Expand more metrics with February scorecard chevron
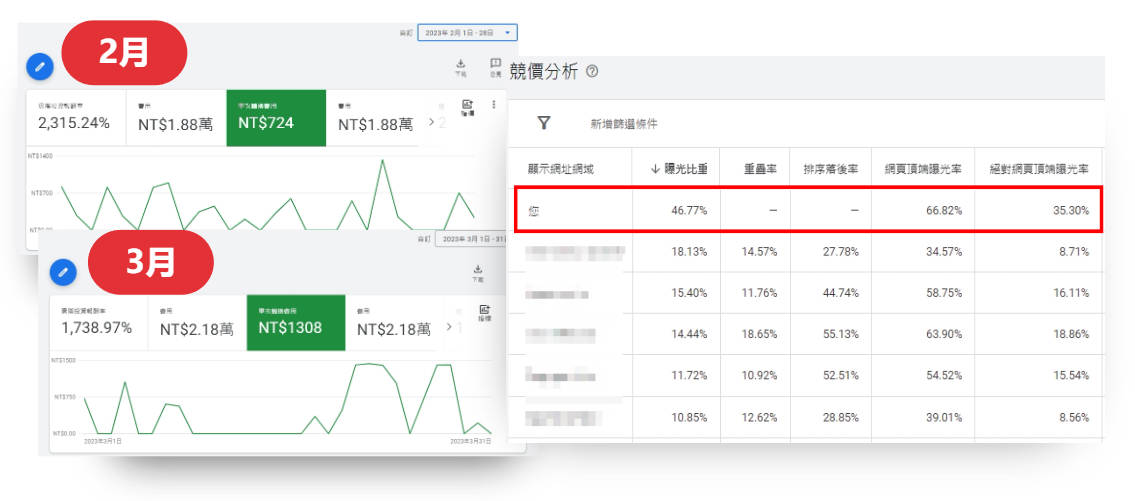The width and height of the screenshot is (1135, 501). point(431,122)
